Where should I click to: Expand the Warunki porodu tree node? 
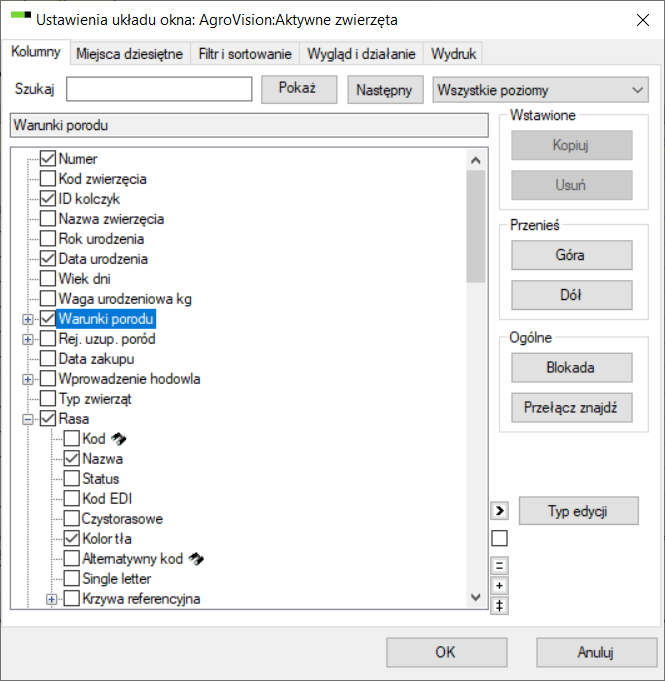pyautogui.click(x=28, y=319)
